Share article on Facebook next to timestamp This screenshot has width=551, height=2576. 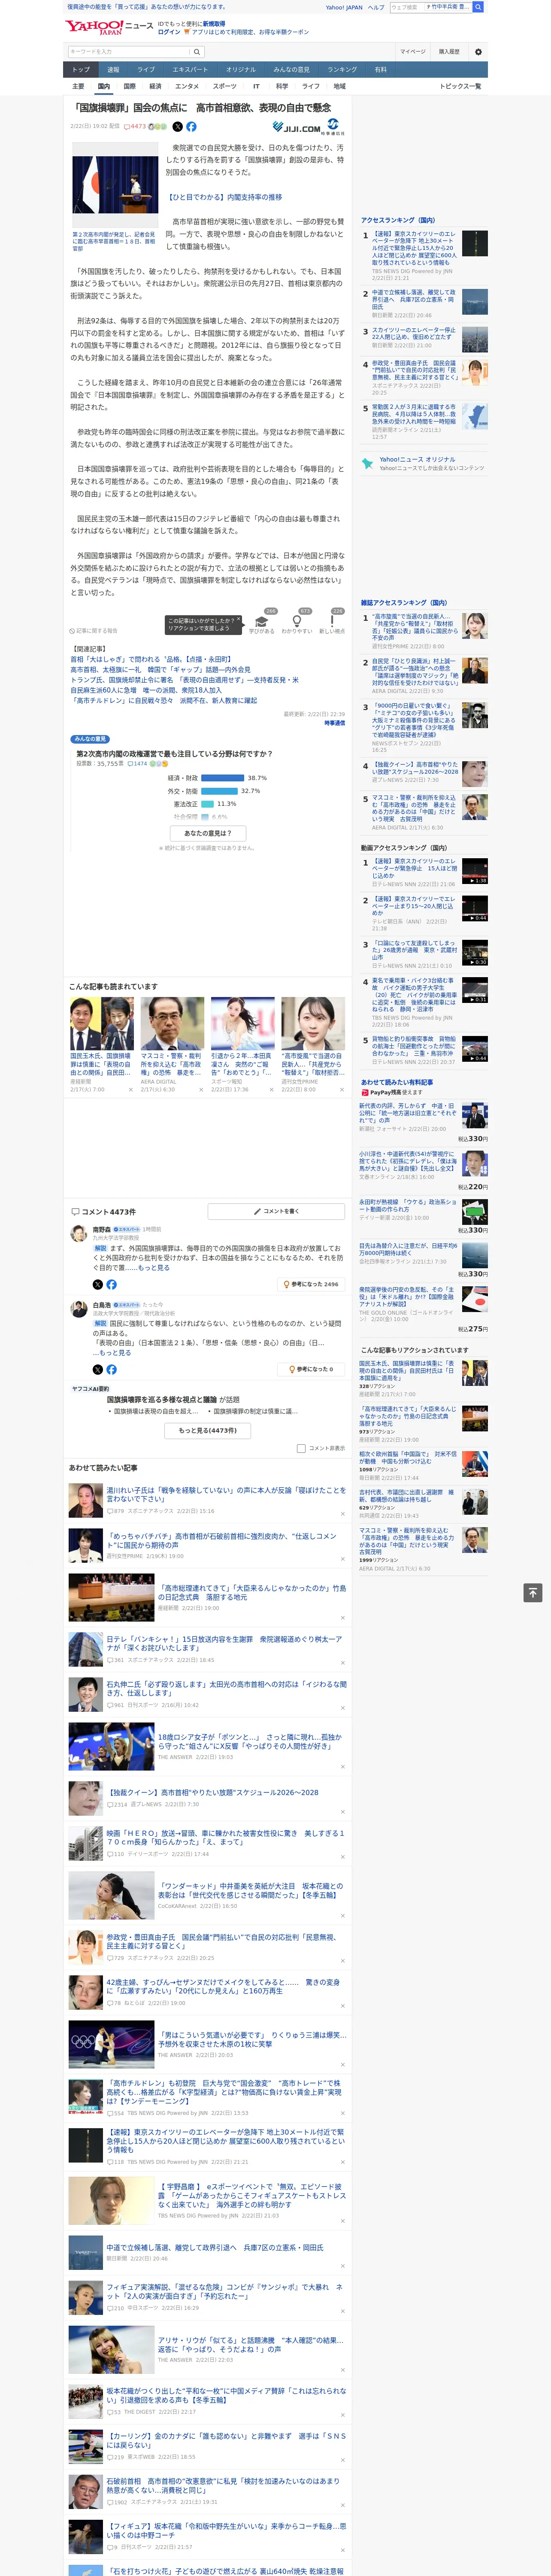[x=191, y=127]
